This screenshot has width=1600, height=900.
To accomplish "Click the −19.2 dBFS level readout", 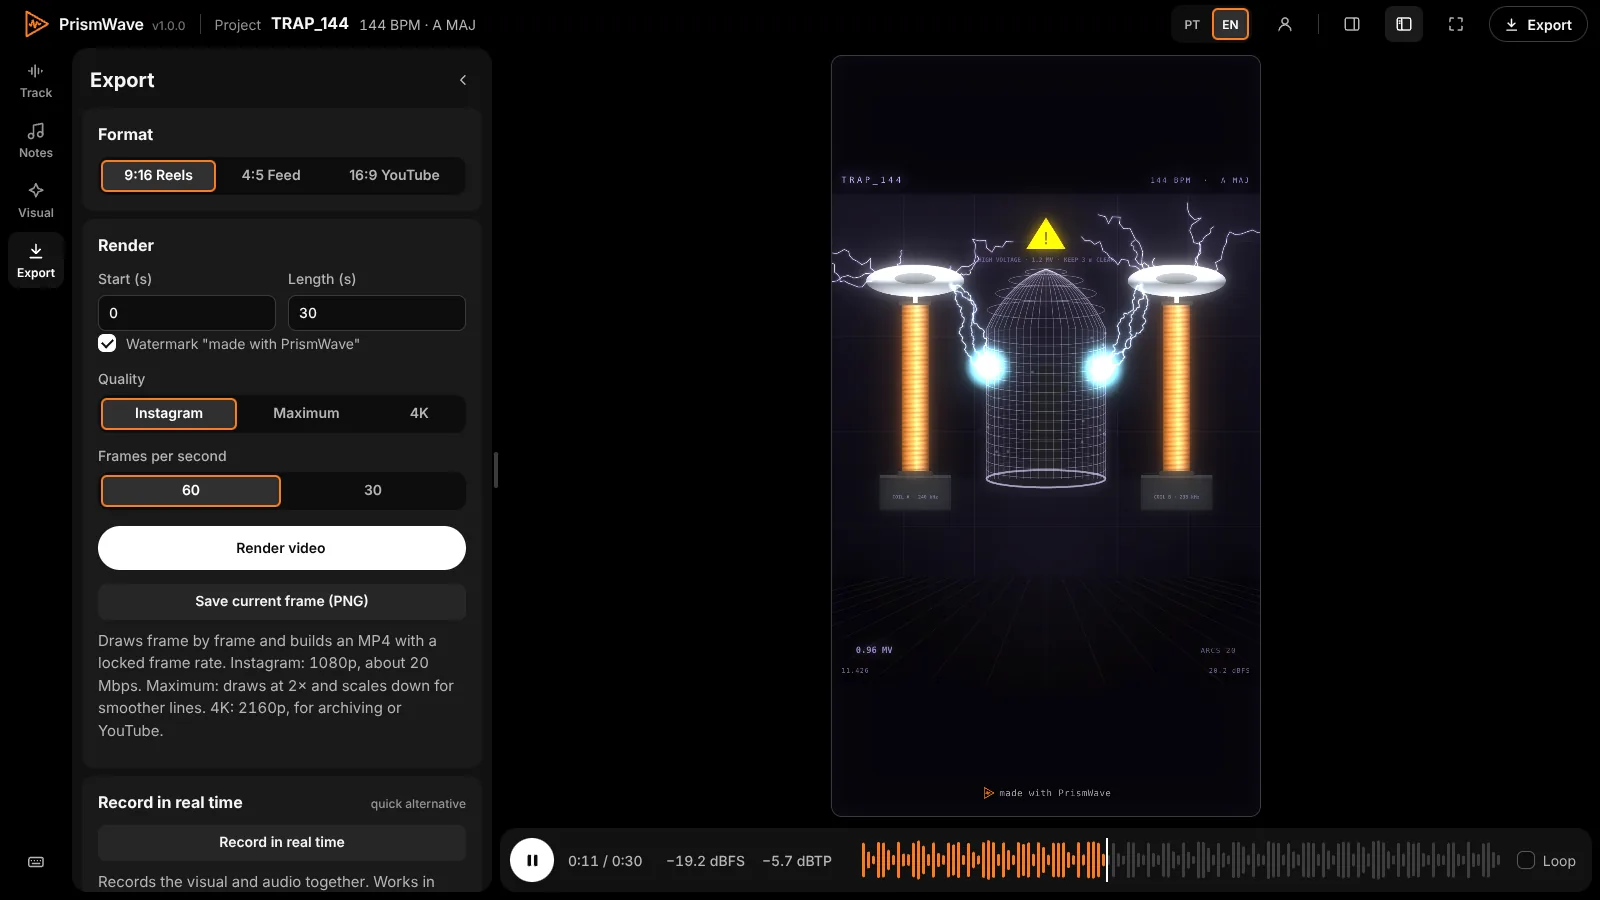I will tap(706, 861).
